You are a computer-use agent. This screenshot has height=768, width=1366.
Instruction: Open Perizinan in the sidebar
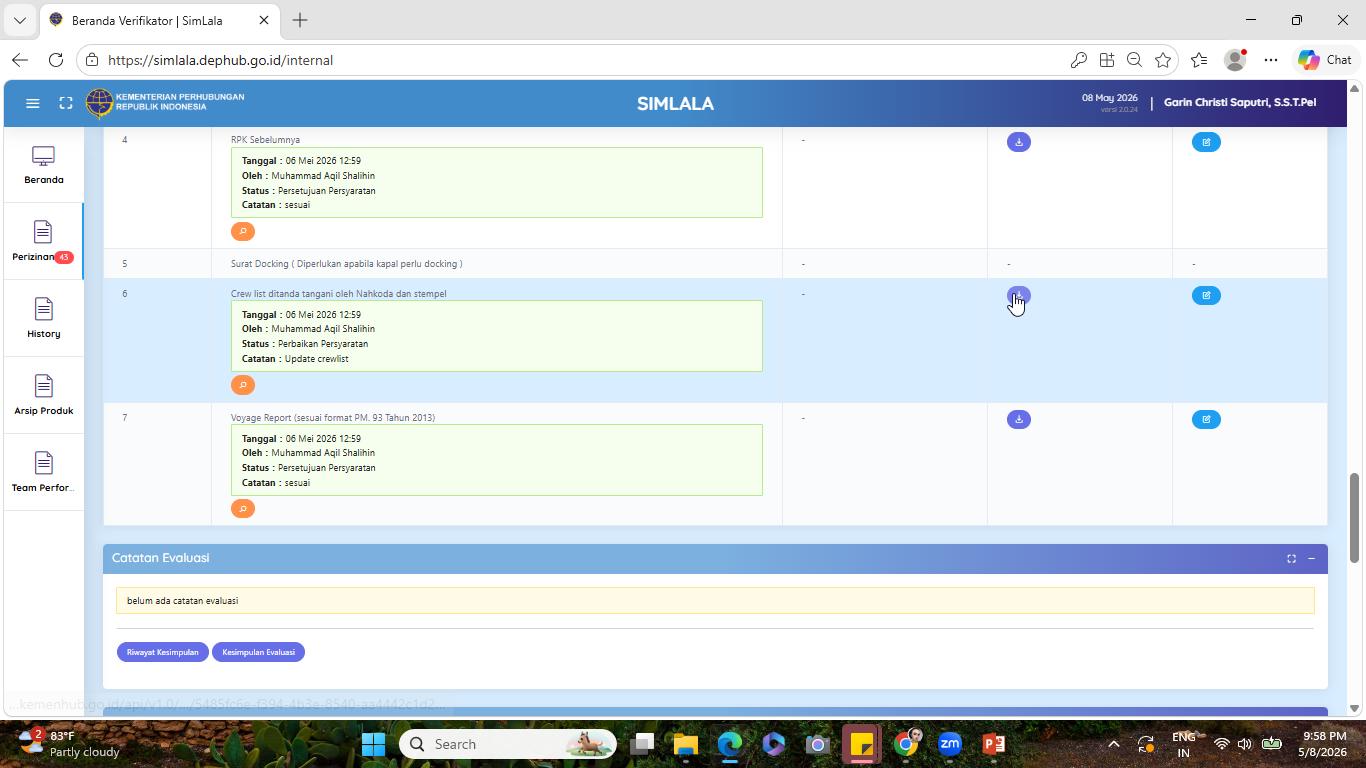(43, 241)
